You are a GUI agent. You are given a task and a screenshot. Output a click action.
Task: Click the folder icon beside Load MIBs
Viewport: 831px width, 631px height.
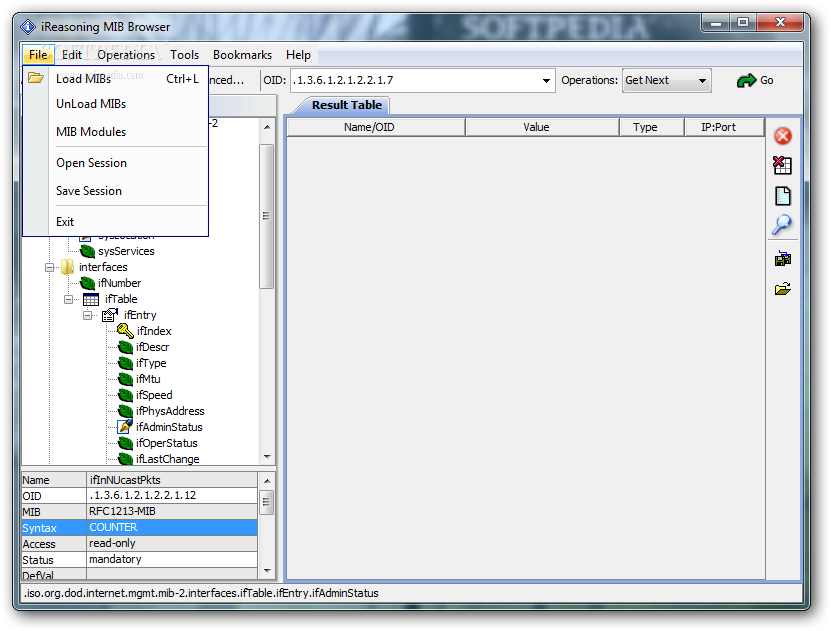(36, 78)
